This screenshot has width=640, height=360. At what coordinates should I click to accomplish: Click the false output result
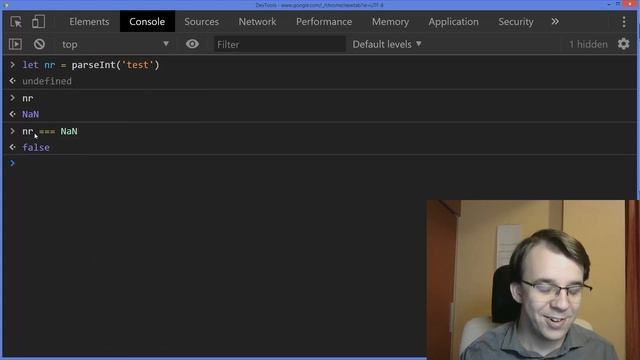pos(36,148)
